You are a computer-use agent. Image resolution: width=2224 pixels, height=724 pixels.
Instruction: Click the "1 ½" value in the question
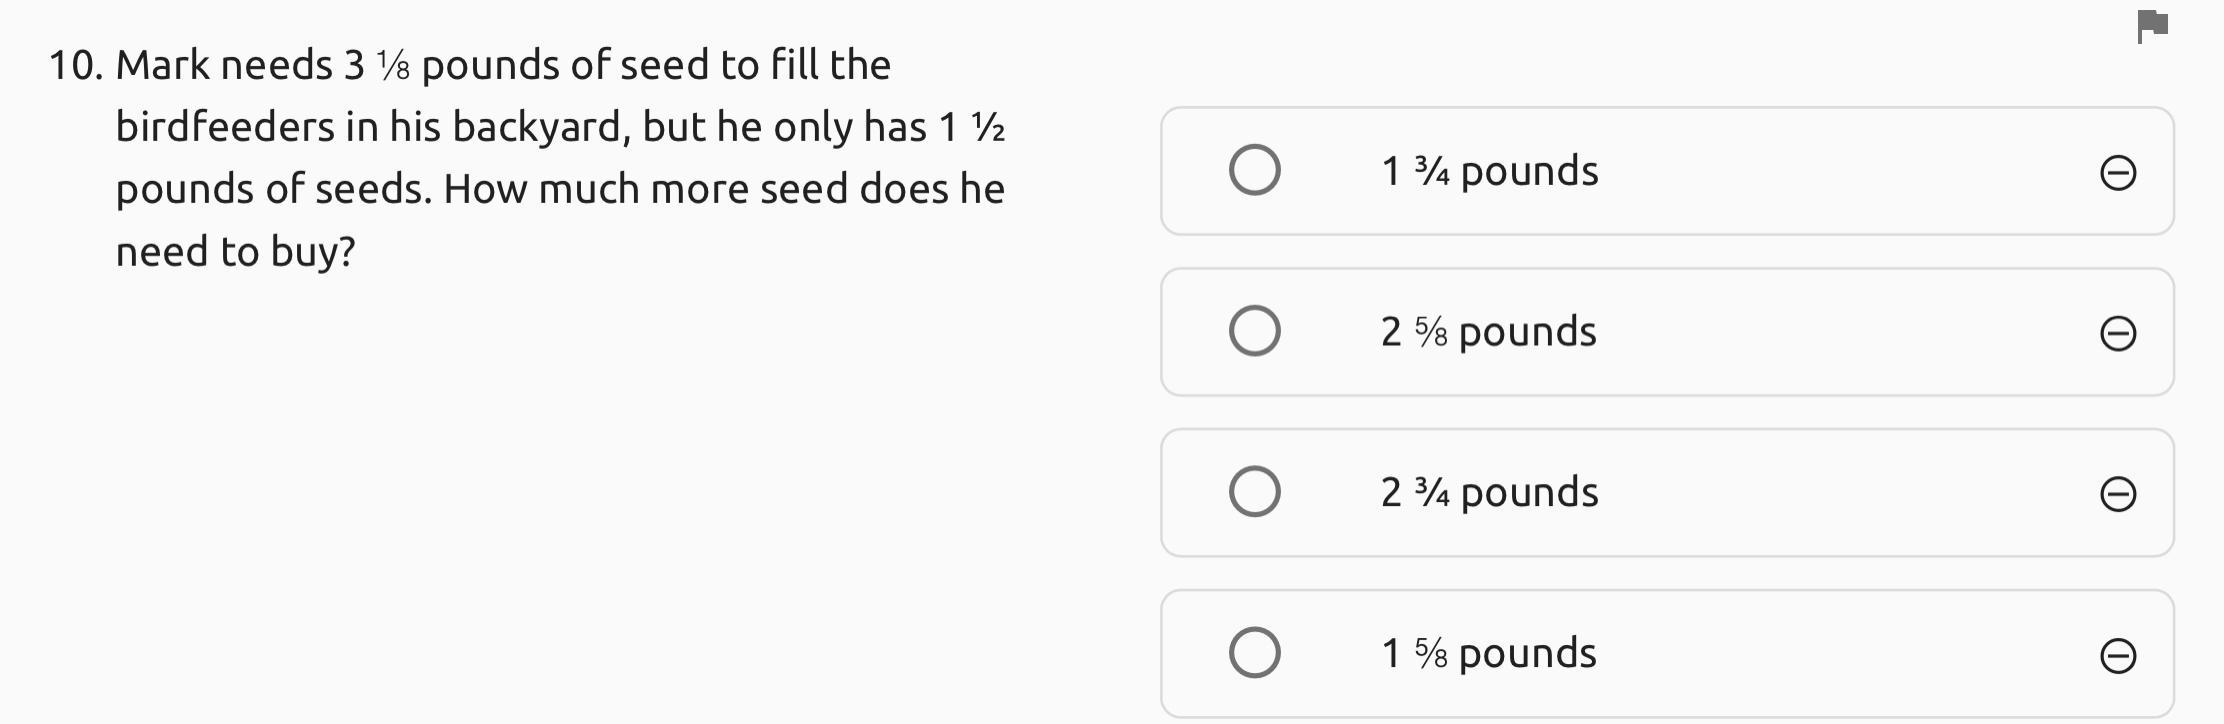[x=971, y=128]
